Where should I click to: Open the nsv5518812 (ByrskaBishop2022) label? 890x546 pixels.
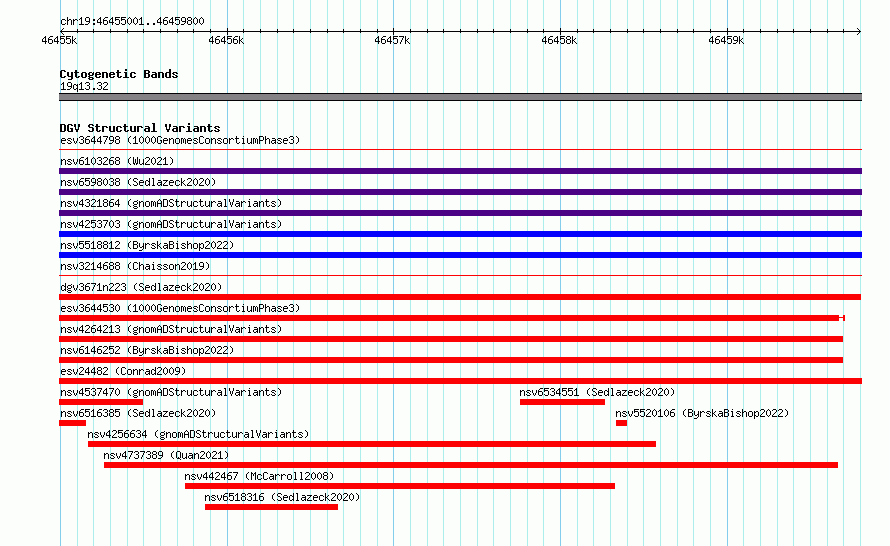(x=147, y=245)
